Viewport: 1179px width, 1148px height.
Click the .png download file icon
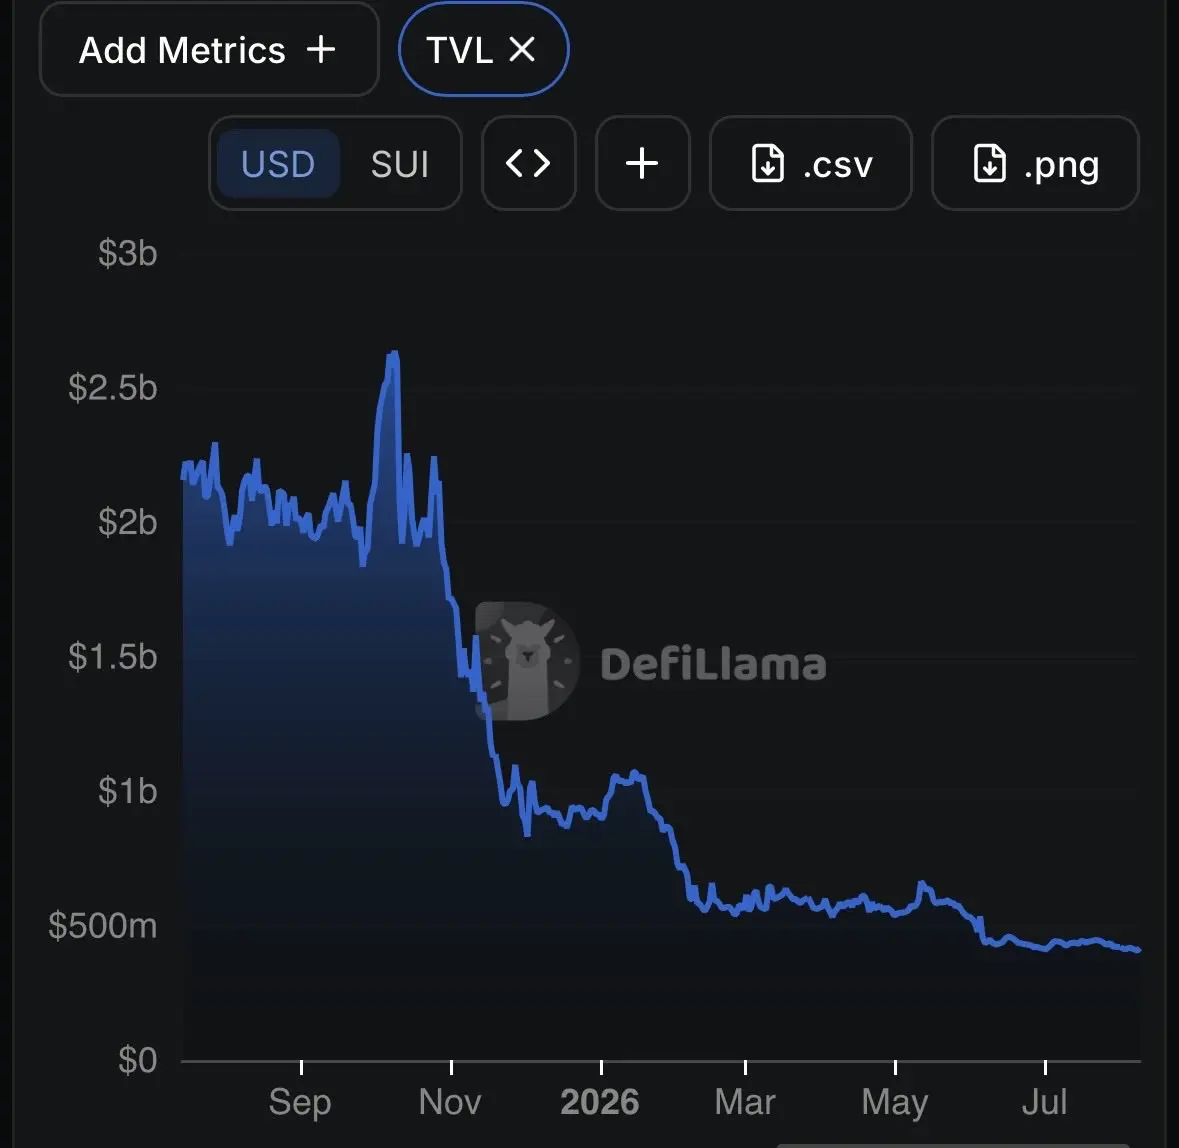tap(990, 163)
